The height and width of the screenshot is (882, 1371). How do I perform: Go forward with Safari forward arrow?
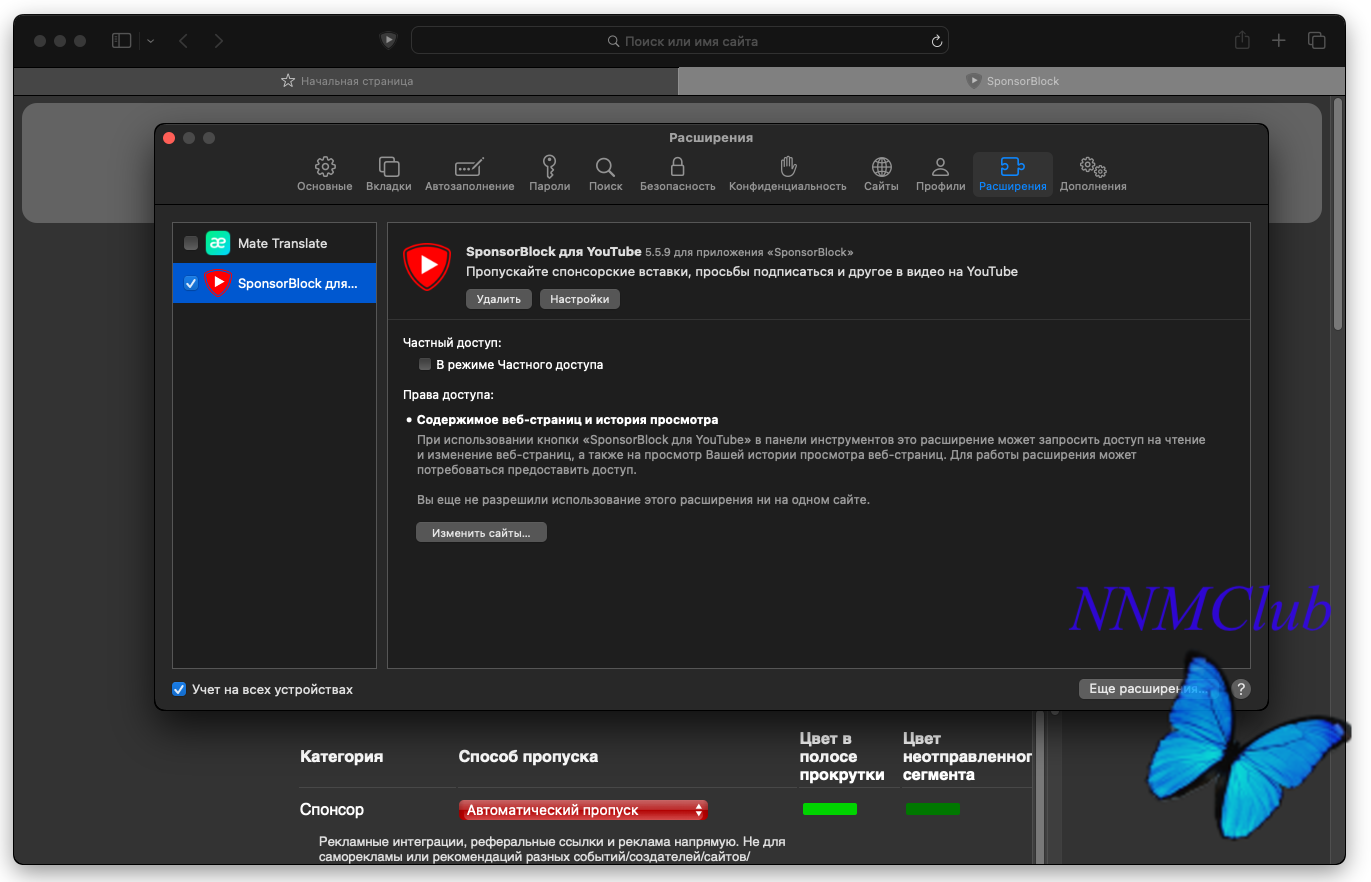(x=218, y=41)
